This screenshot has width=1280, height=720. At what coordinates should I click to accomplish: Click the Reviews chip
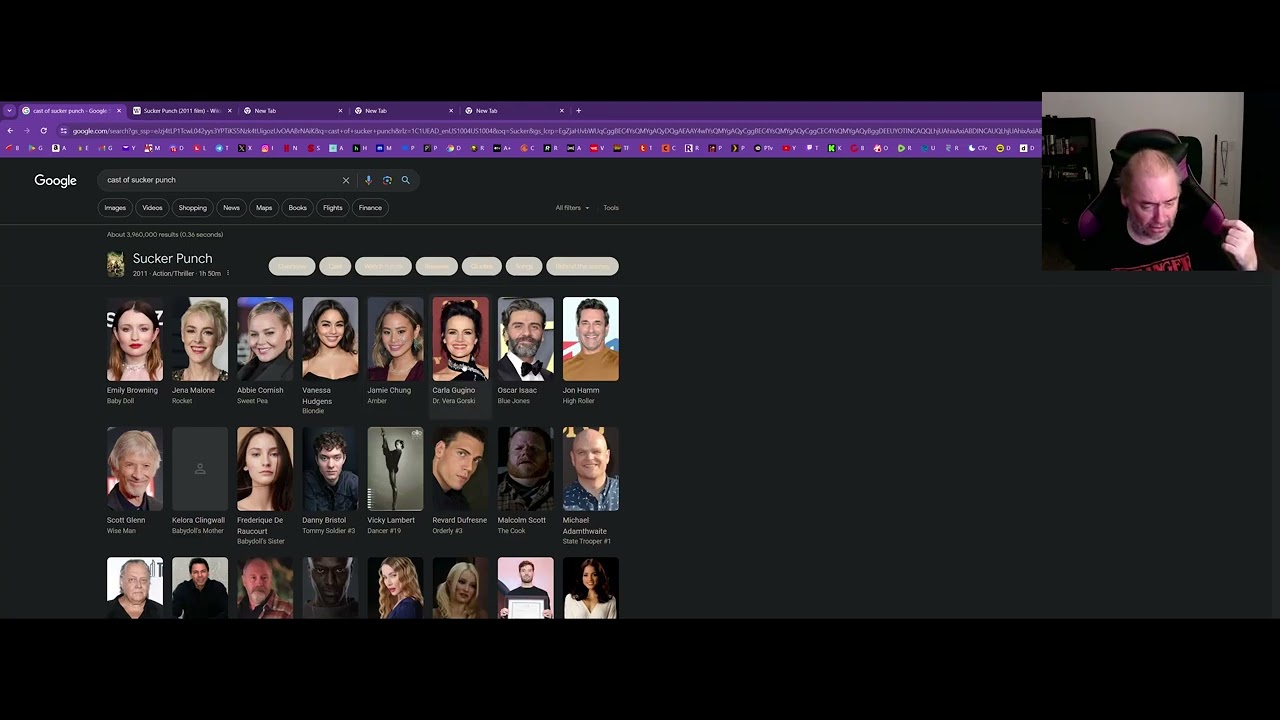click(x=436, y=266)
